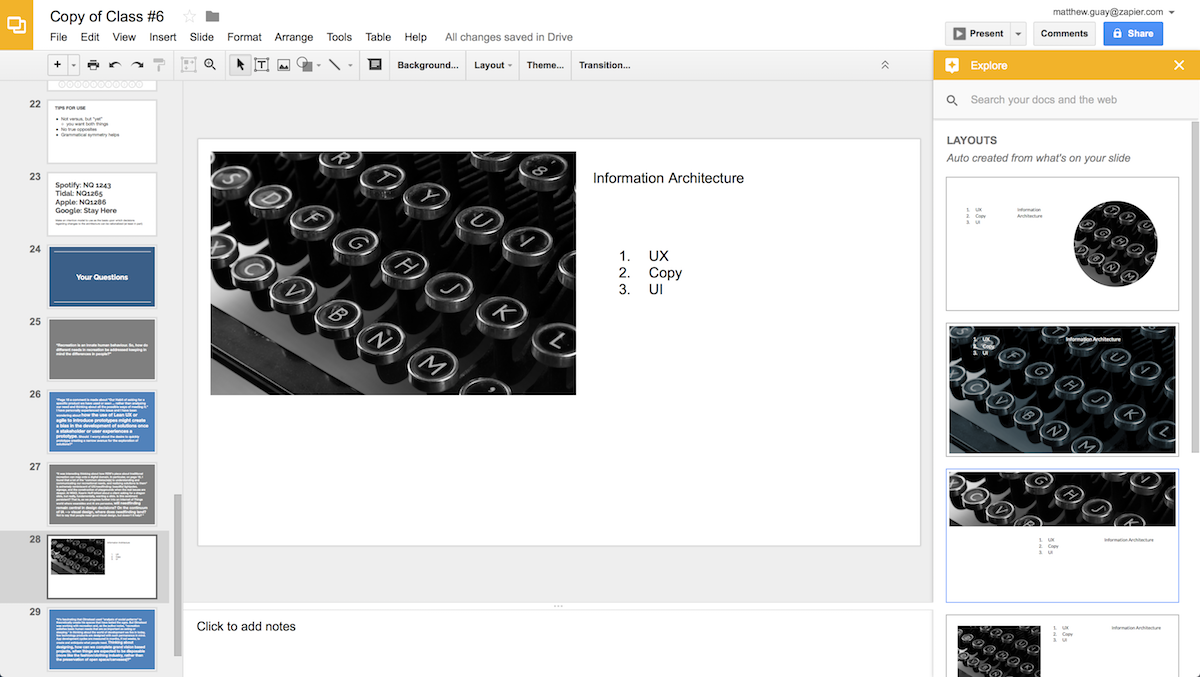Select the Zoom magnifier tool
This screenshot has height=677, width=1200.
210,64
